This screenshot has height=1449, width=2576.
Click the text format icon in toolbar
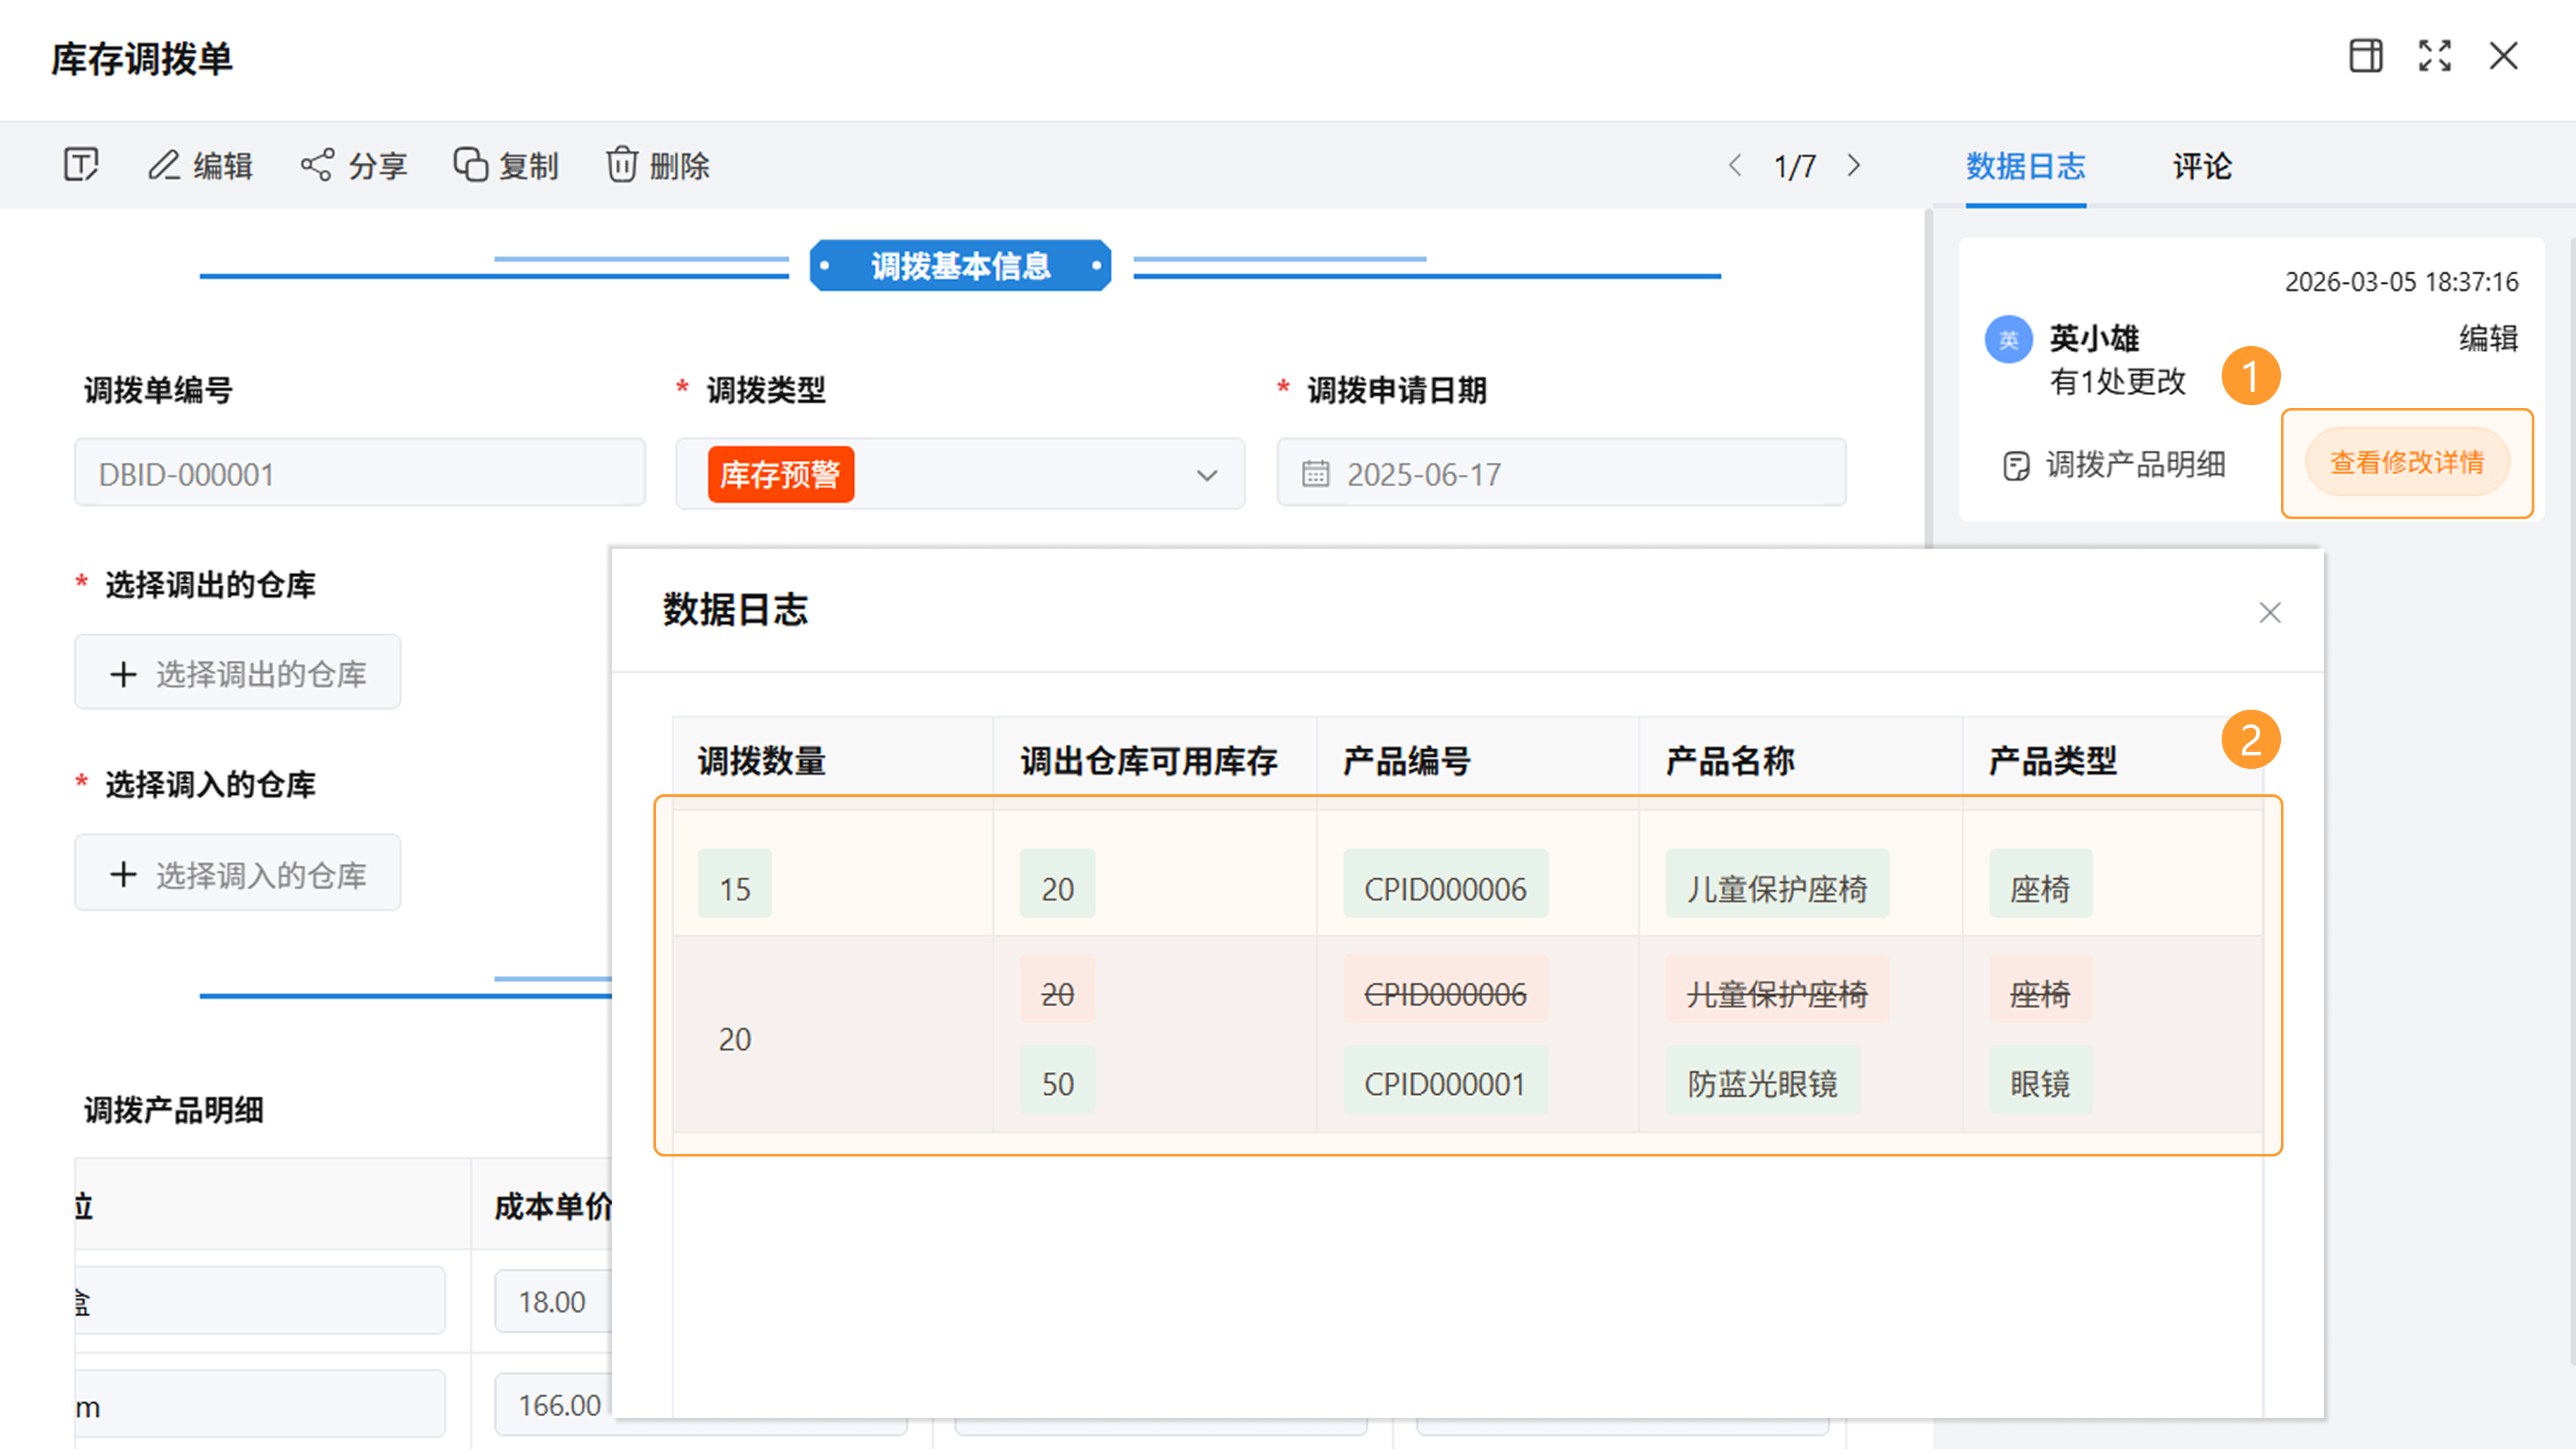[80, 165]
